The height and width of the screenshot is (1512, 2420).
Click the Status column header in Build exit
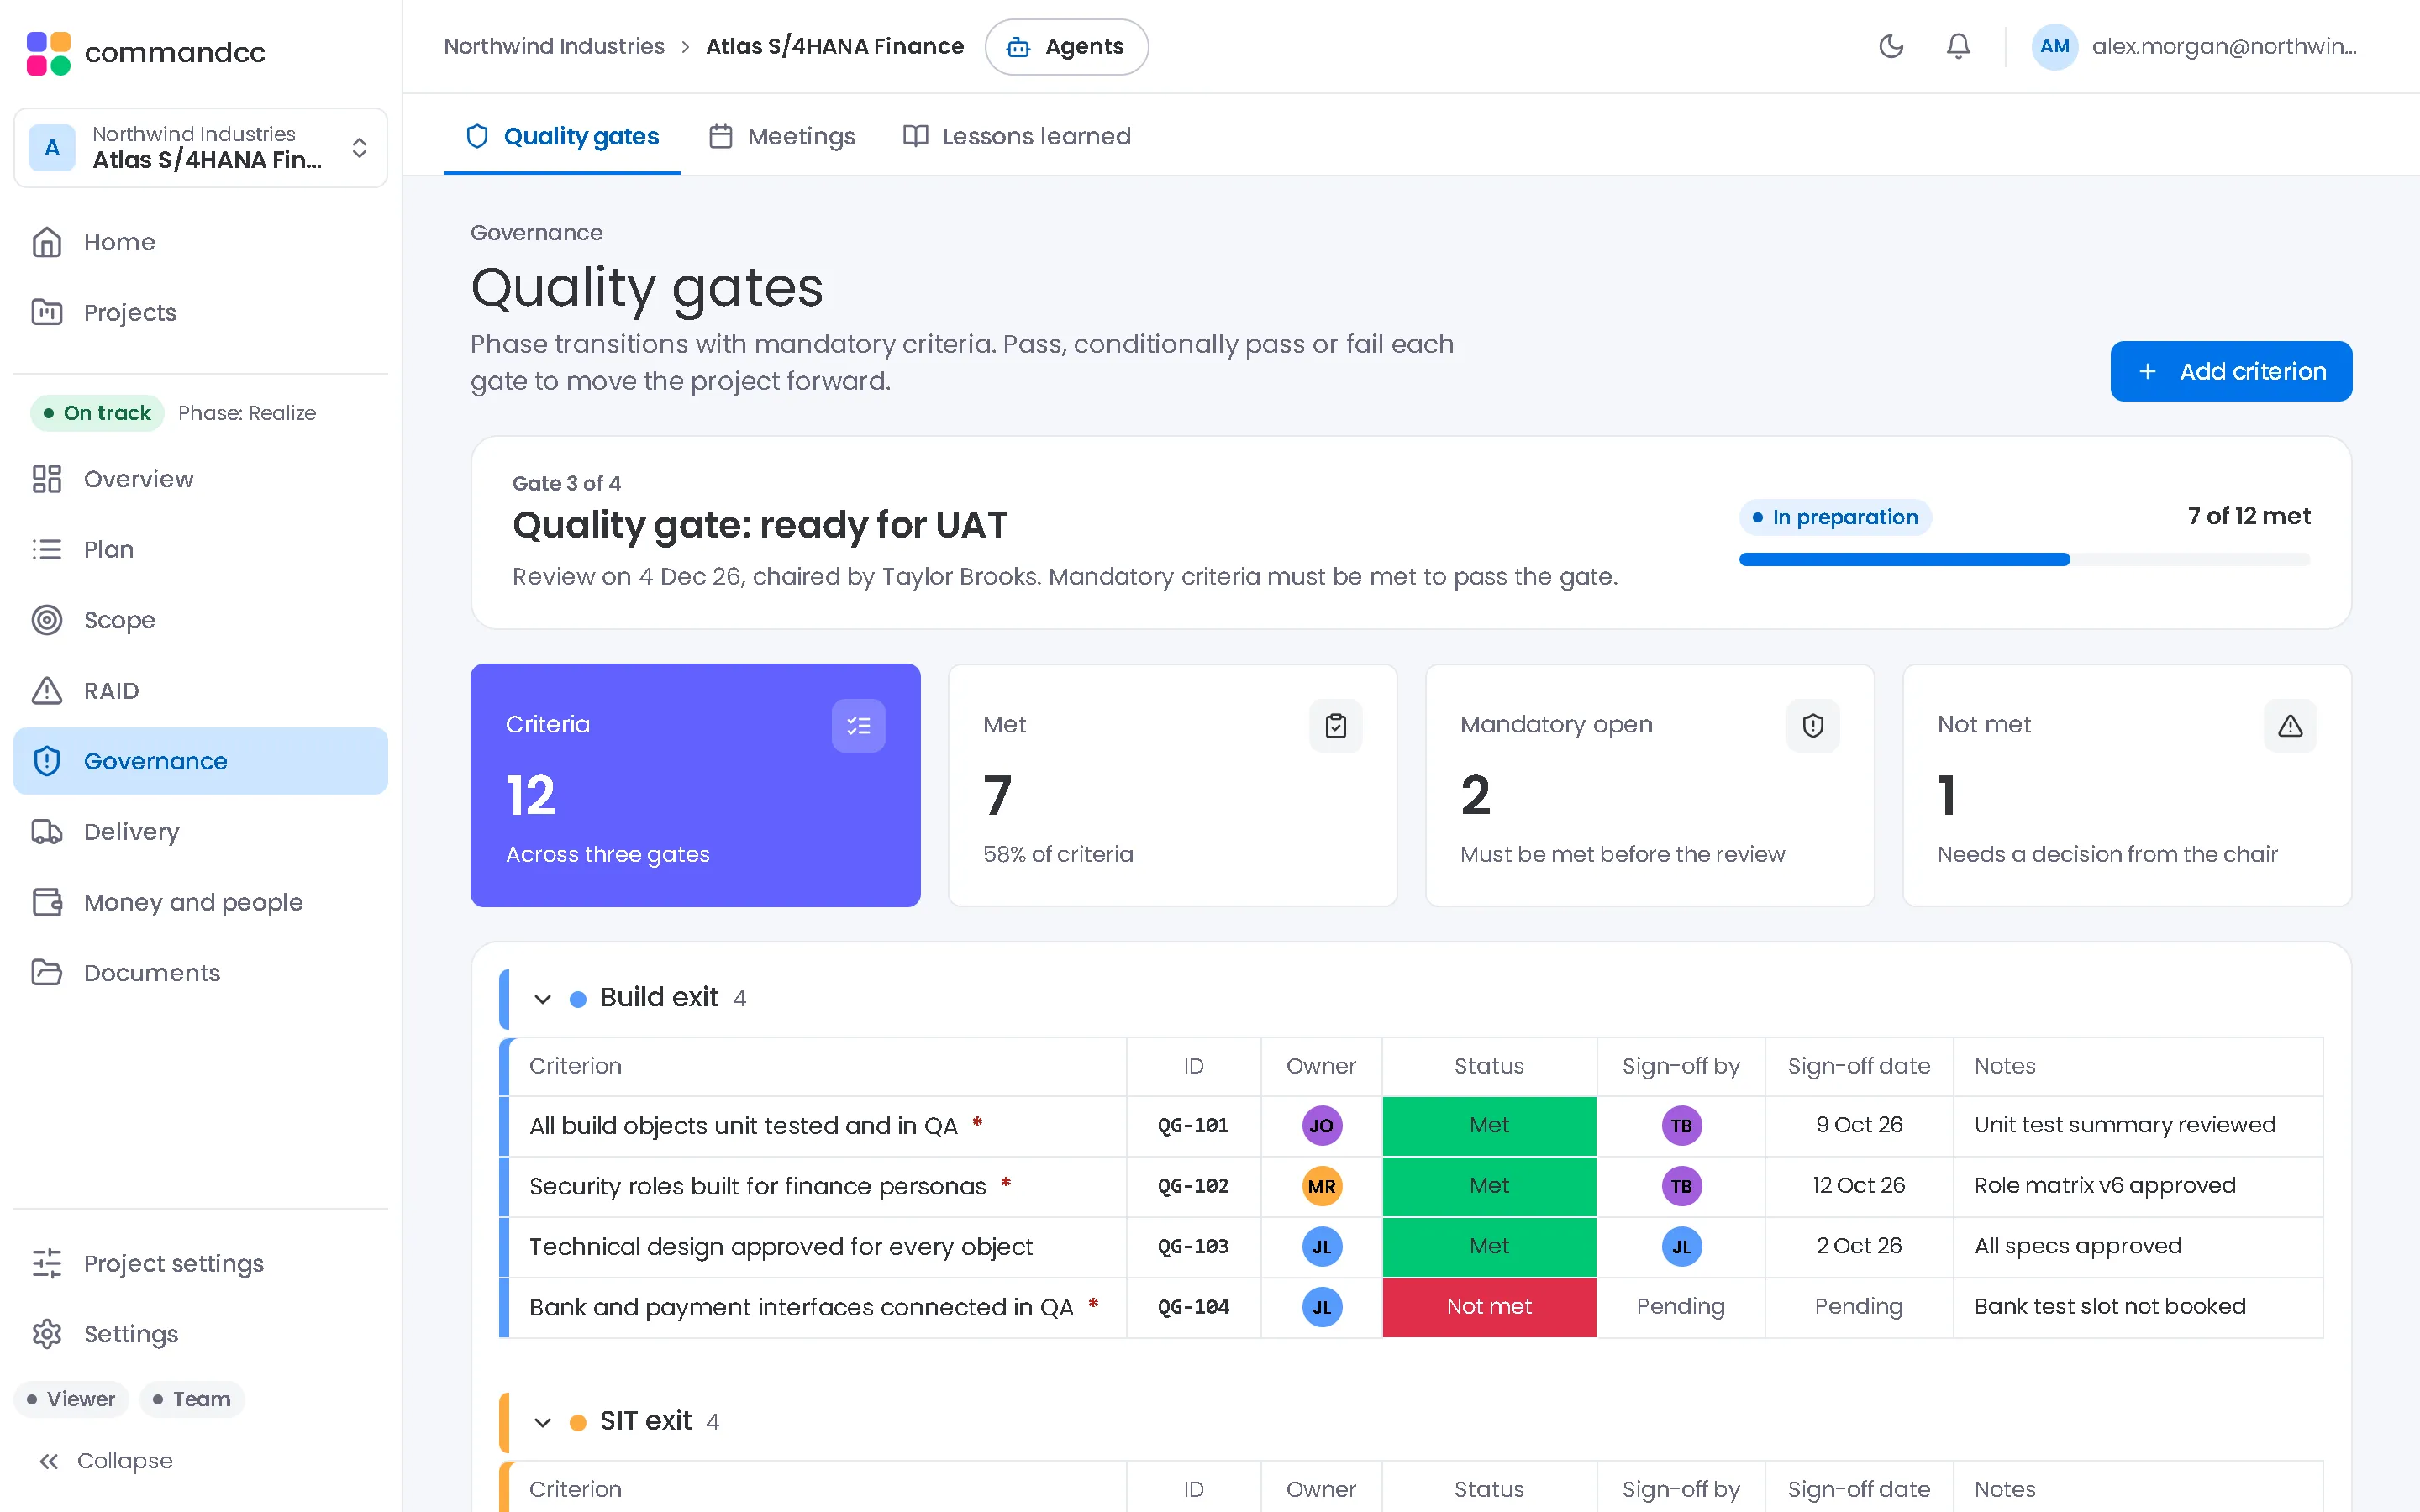(x=1489, y=1066)
